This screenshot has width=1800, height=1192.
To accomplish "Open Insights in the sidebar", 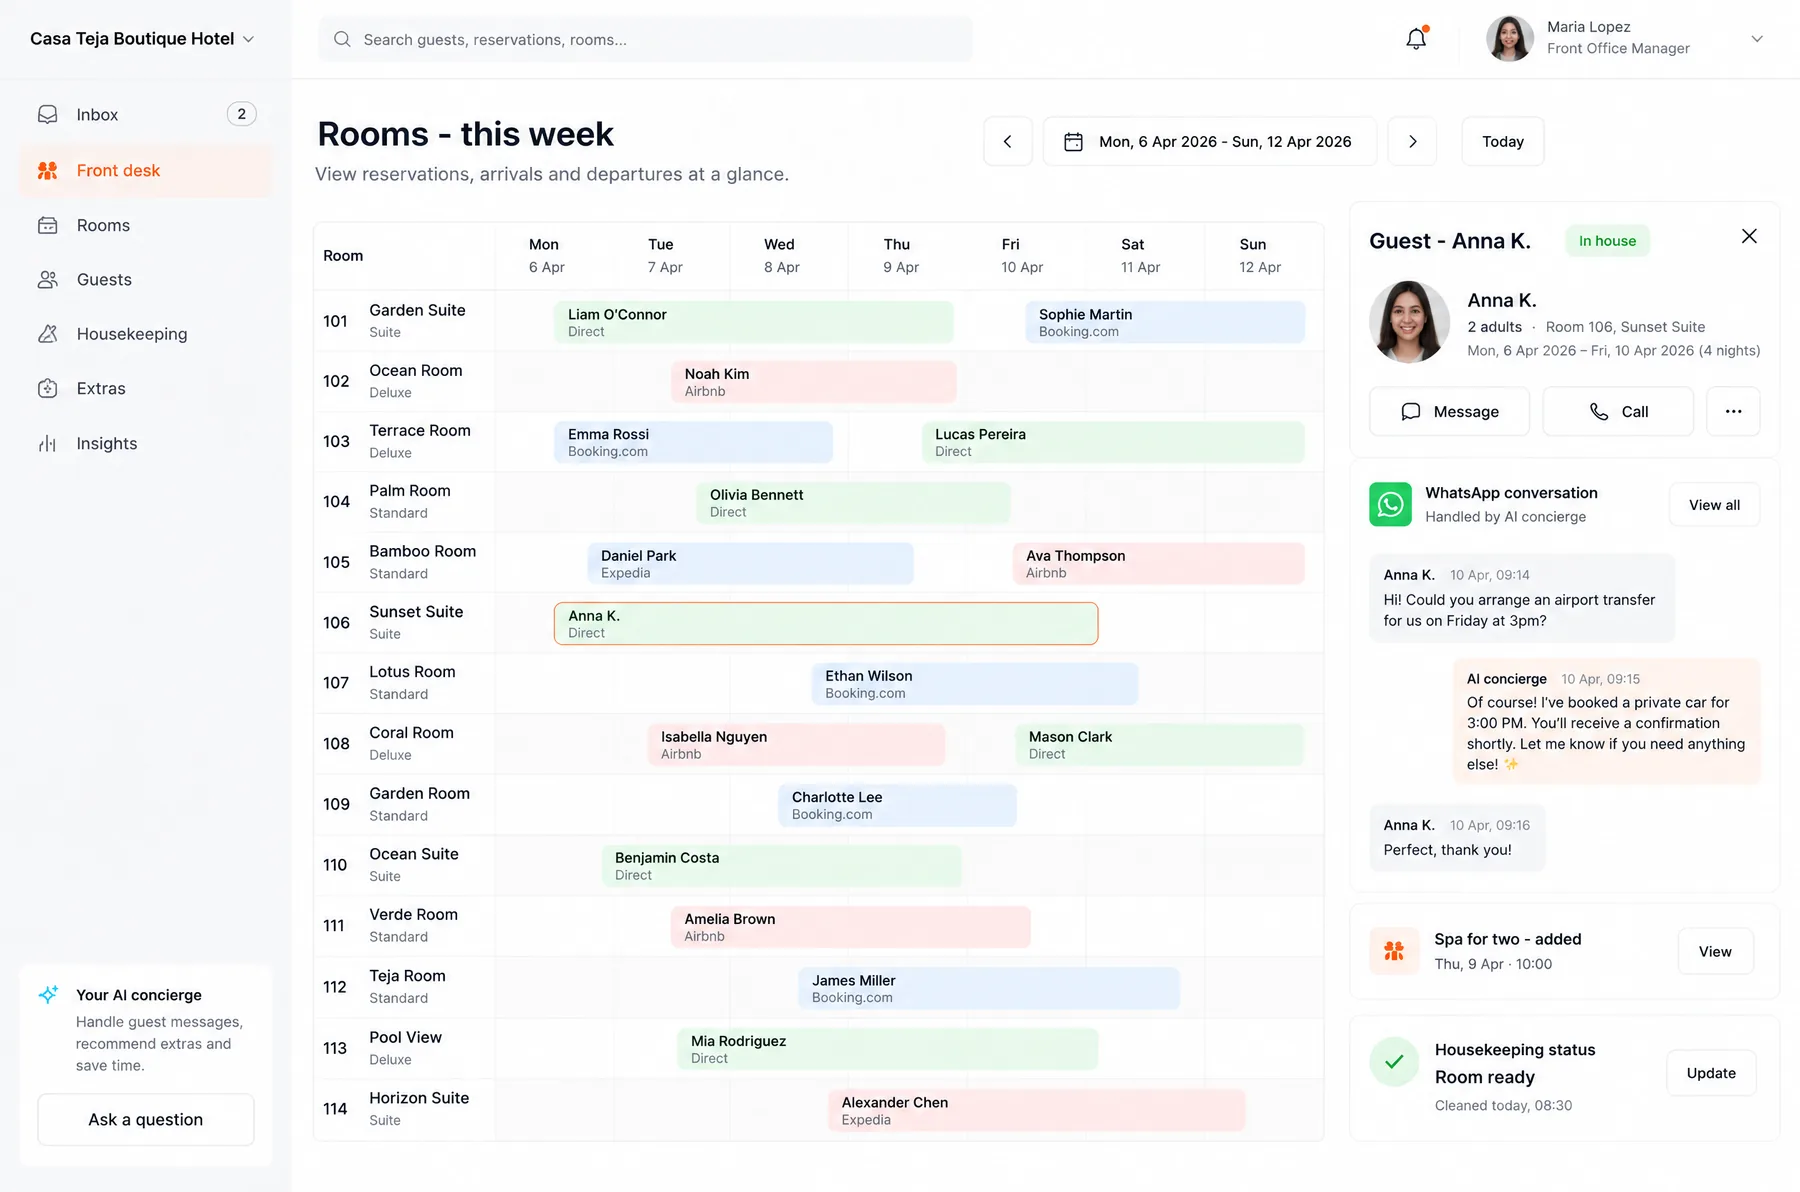I will tap(145, 443).
